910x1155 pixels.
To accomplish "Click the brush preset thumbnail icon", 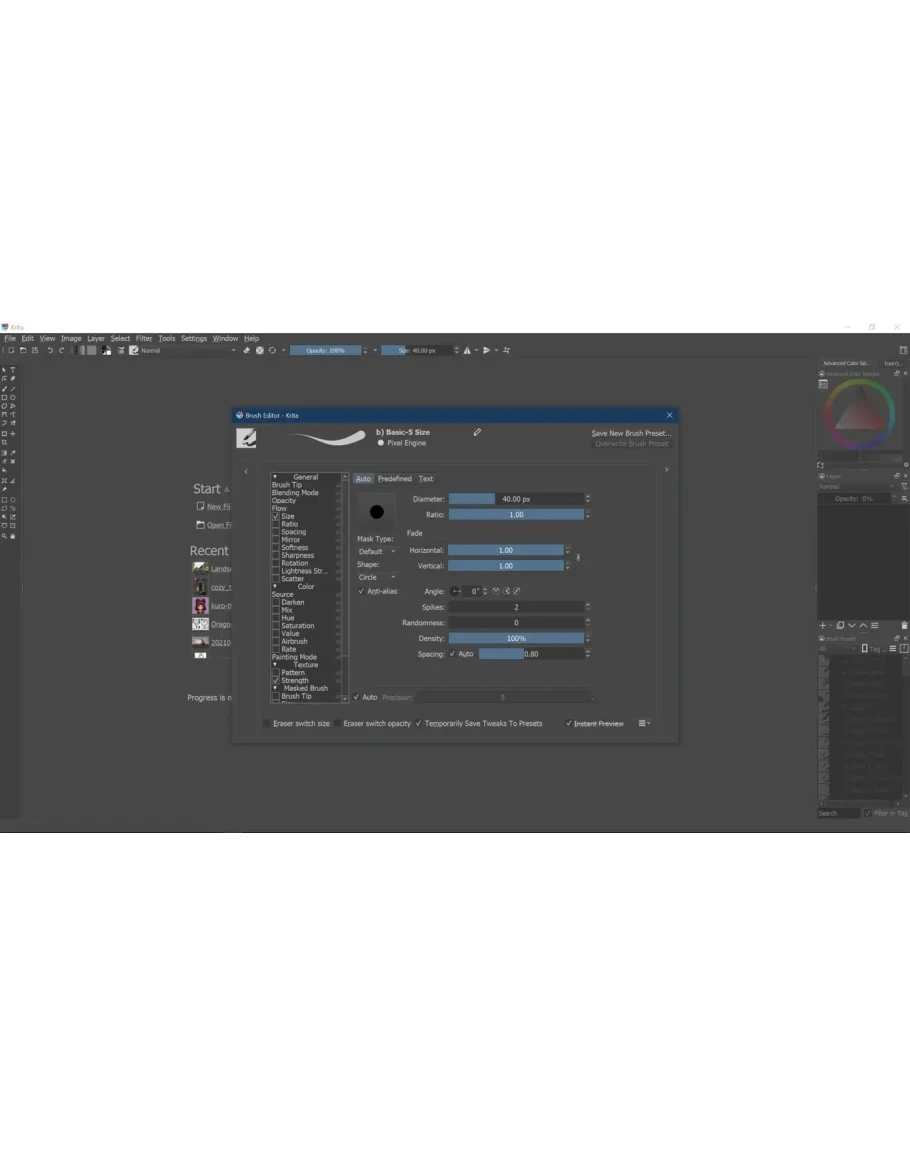I will coord(246,438).
